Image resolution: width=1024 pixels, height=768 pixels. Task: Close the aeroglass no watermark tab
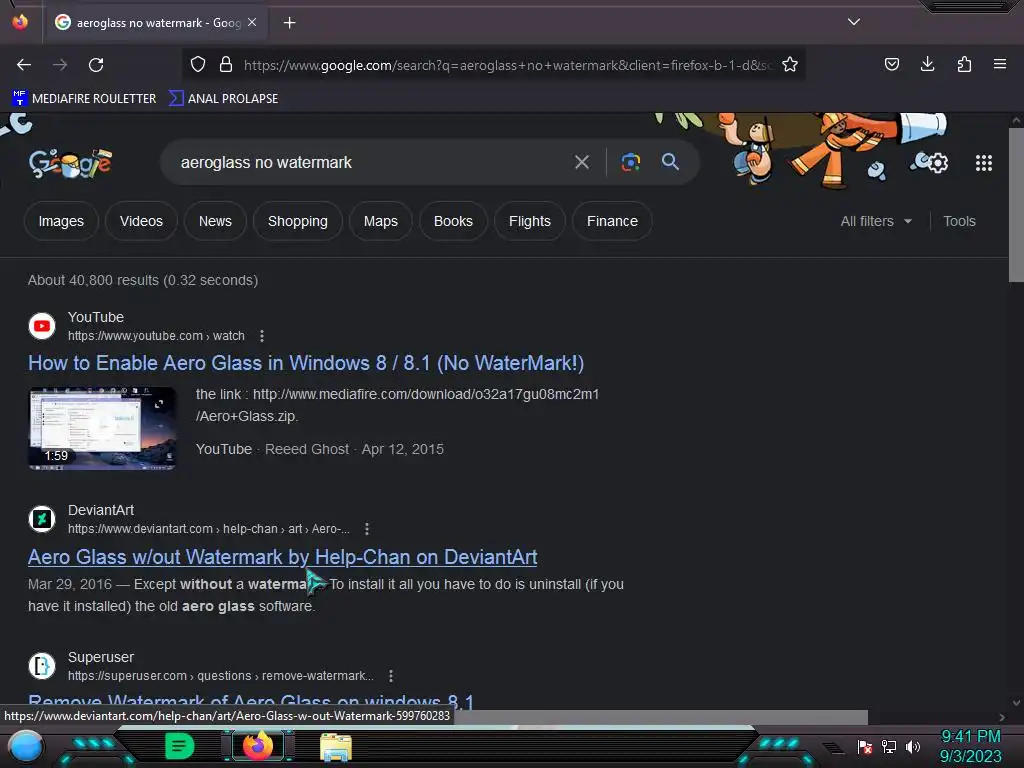pos(252,22)
